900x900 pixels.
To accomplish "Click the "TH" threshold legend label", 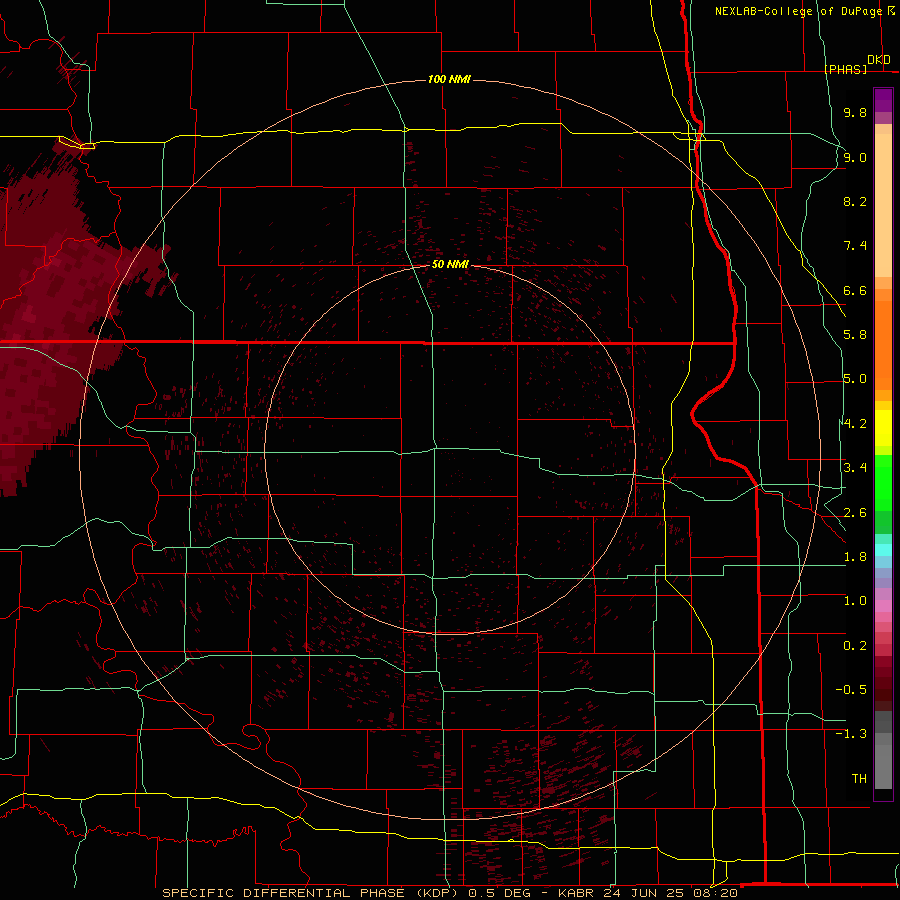I will (859, 779).
